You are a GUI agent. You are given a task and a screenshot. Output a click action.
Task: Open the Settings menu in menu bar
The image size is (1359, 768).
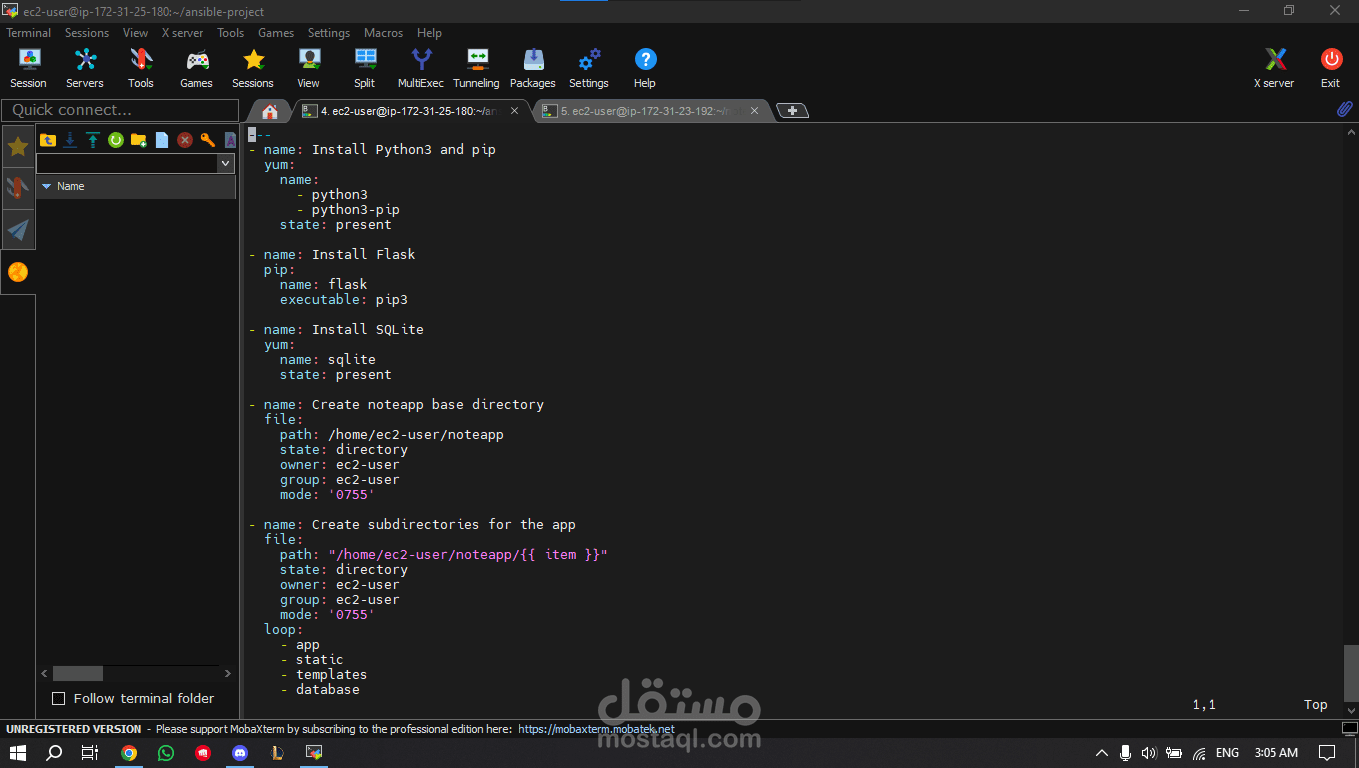(329, 33)
